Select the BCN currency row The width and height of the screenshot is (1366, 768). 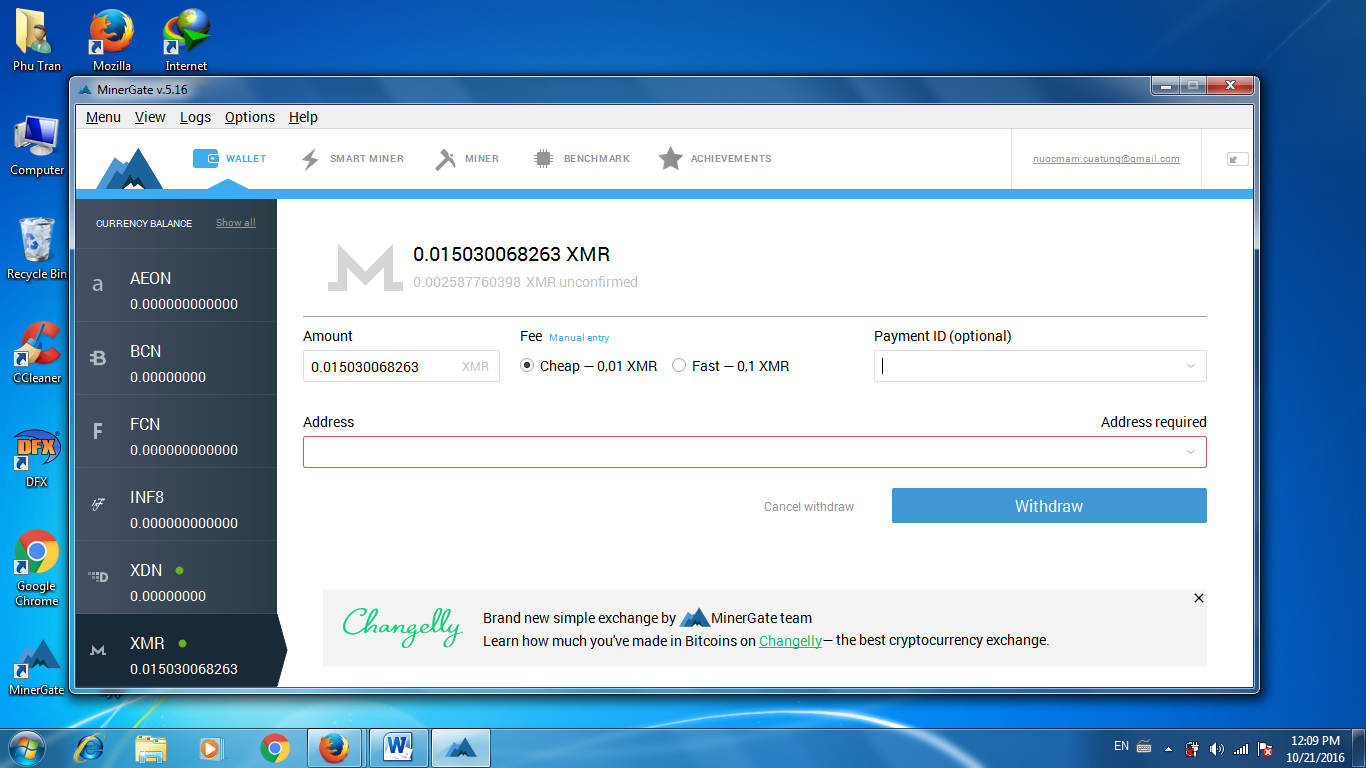click(x=176, y=358)
